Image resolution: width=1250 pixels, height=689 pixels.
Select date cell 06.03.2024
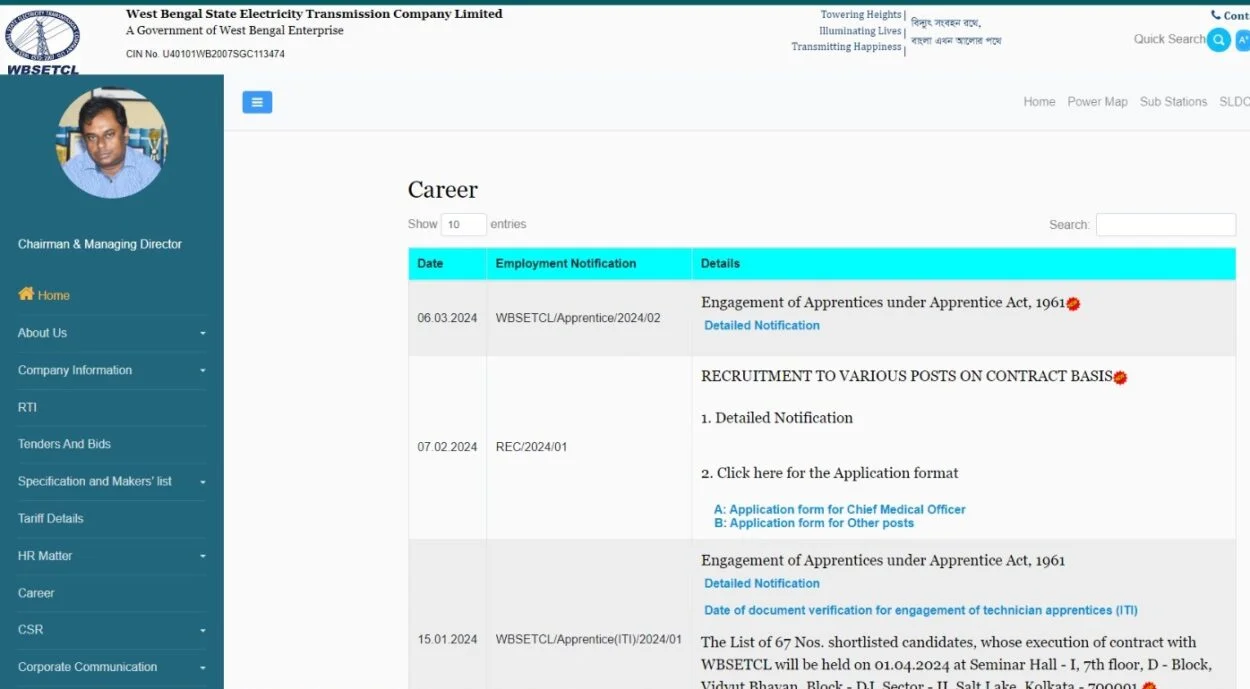[x=447, y=318]
